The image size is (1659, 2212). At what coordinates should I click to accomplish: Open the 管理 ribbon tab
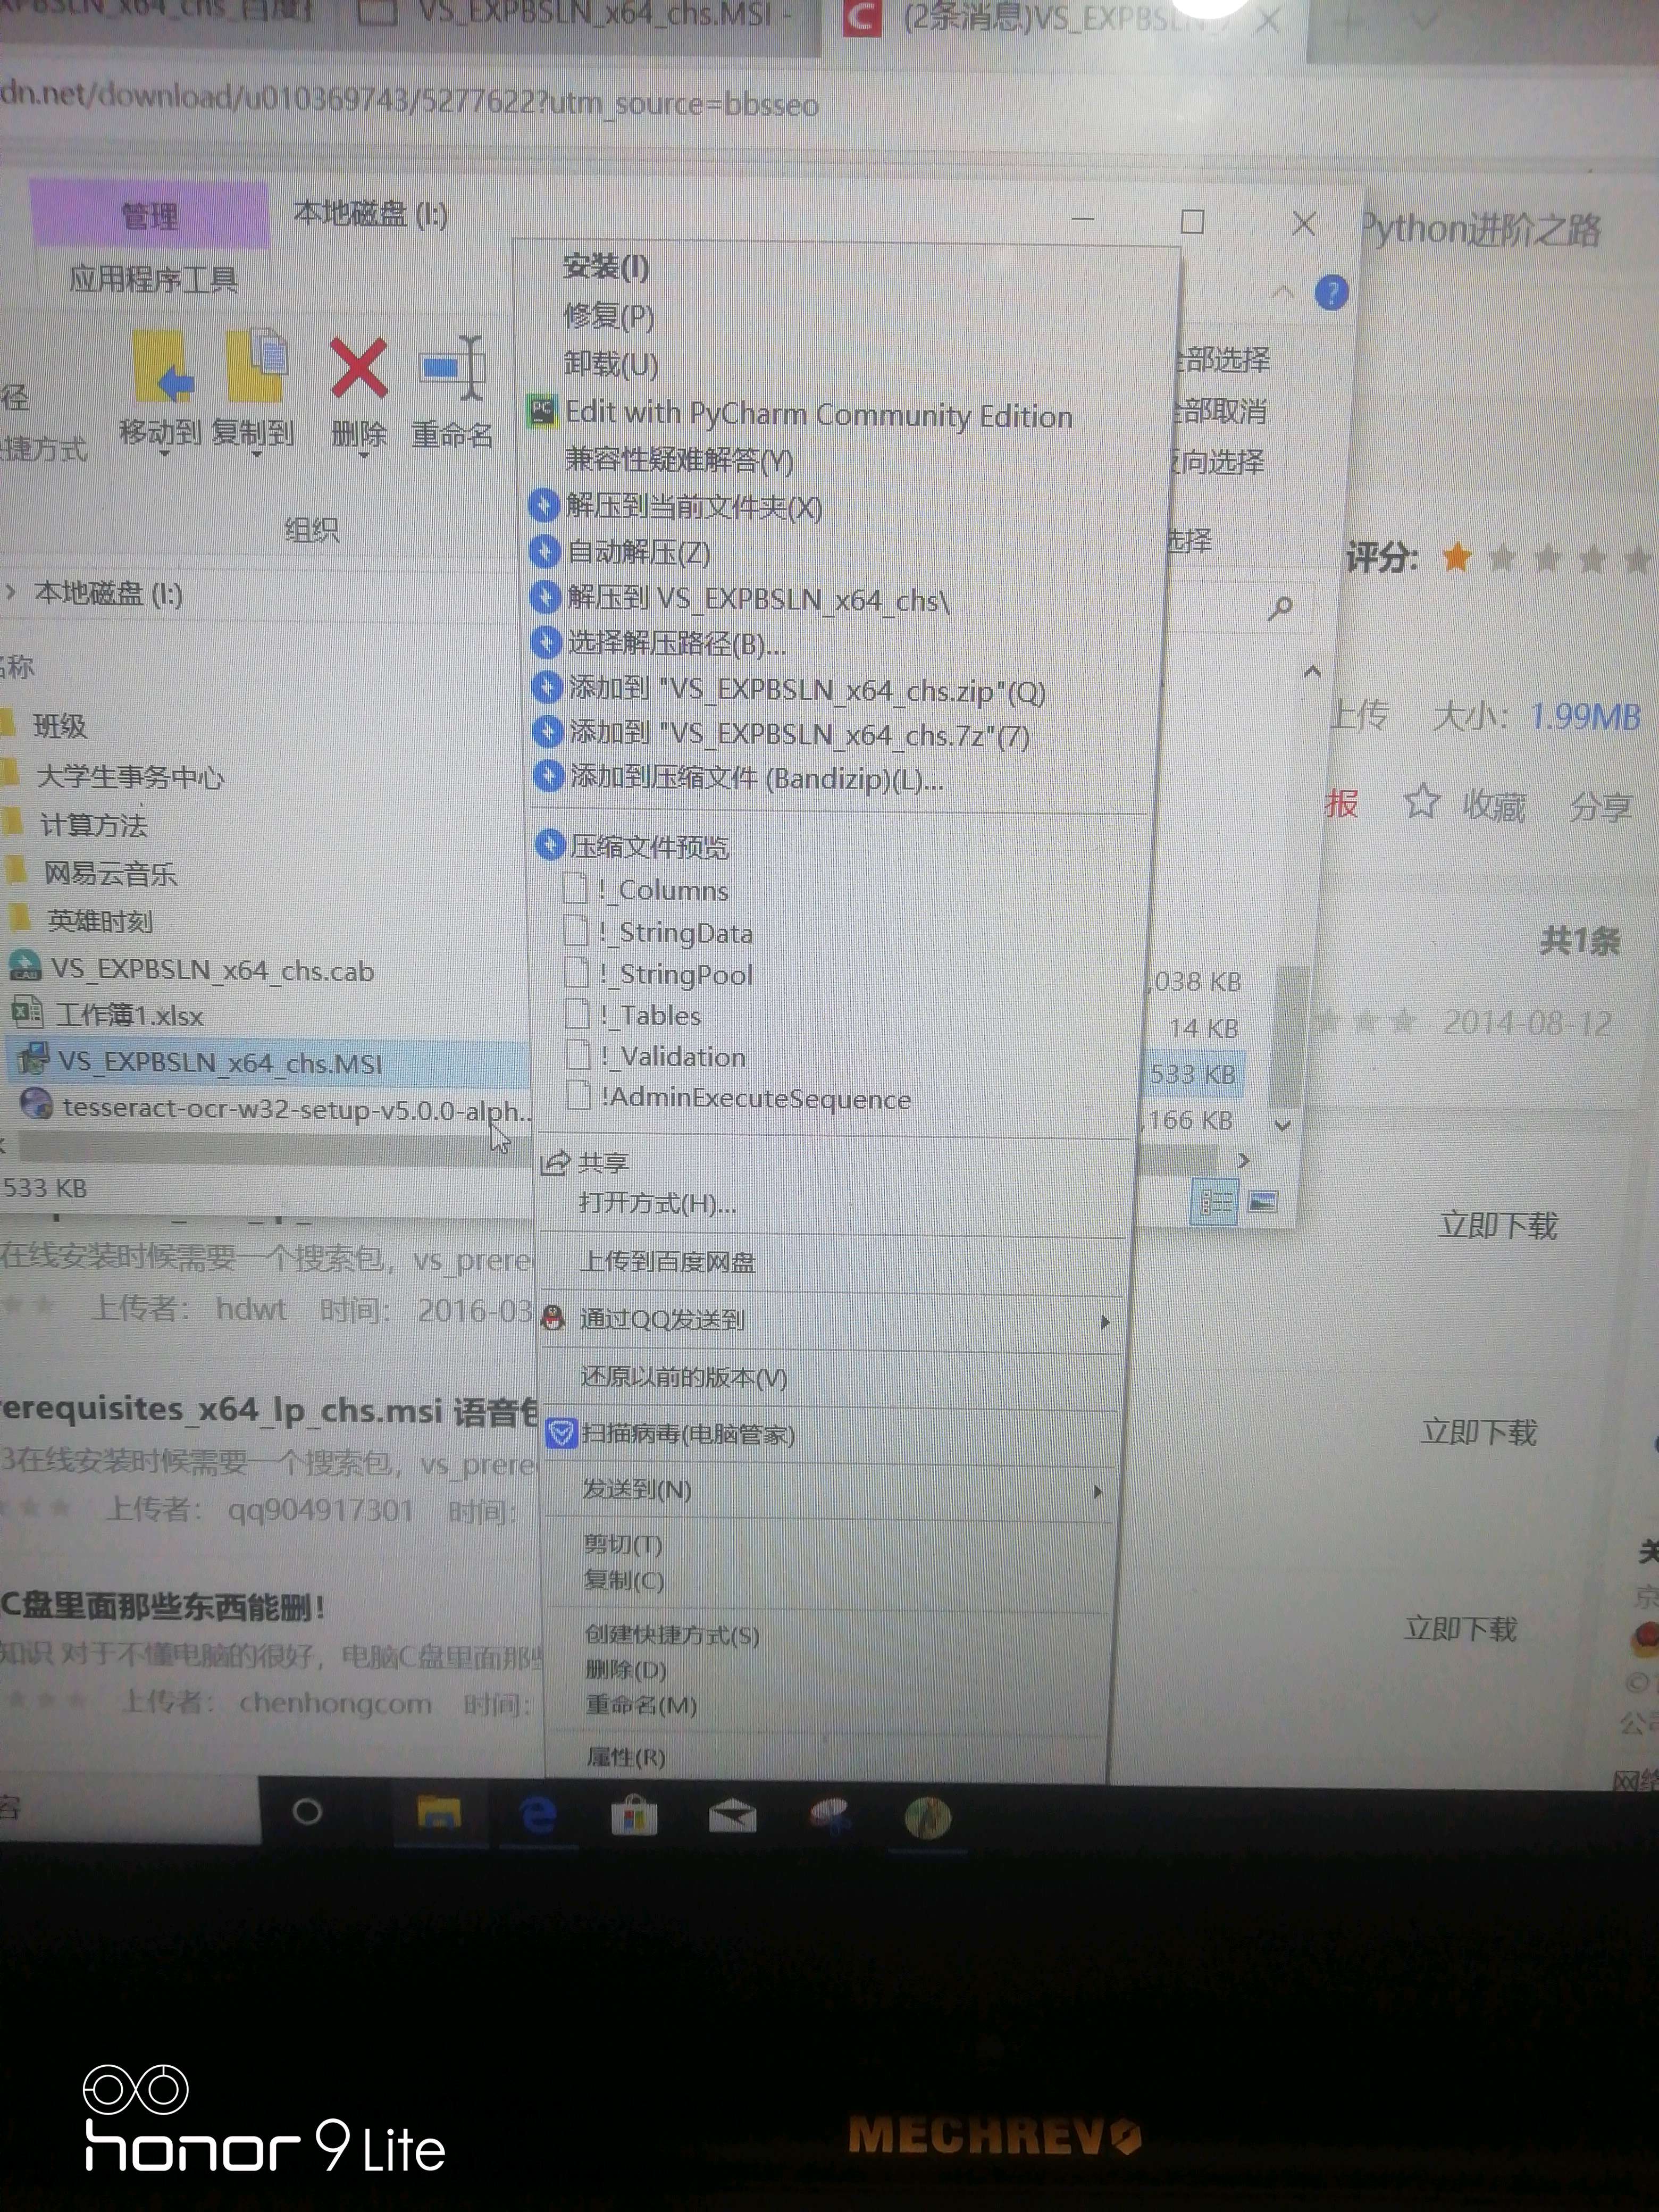[x=149, y=215]
